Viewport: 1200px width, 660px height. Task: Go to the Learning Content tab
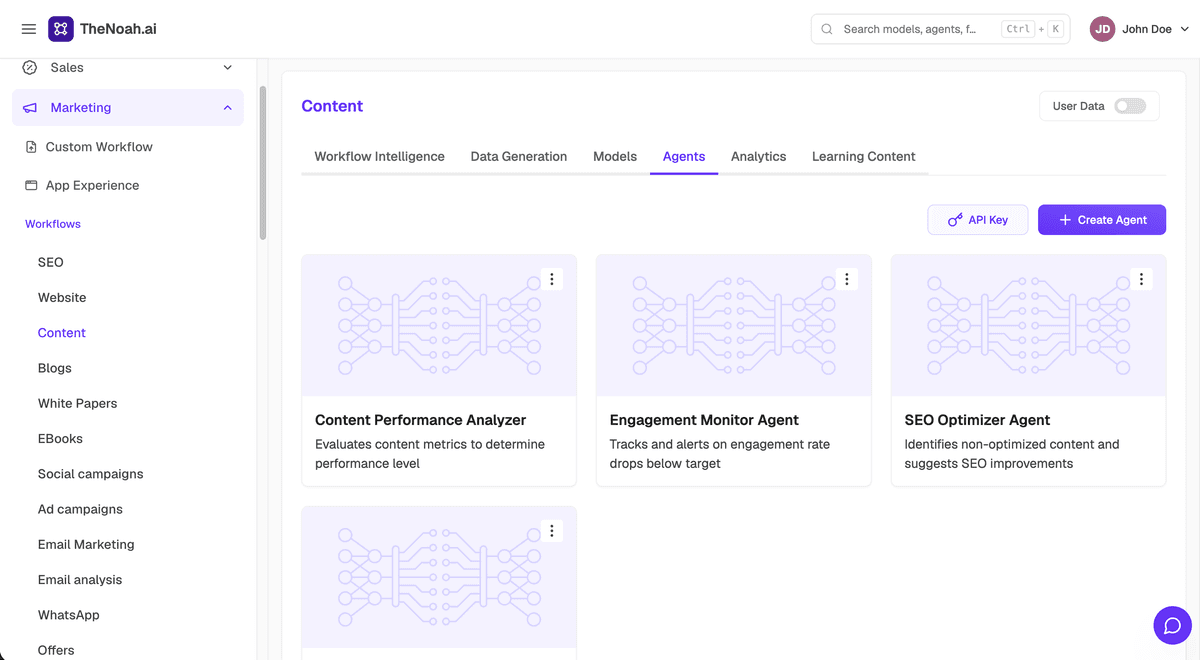tap(864, 156)
